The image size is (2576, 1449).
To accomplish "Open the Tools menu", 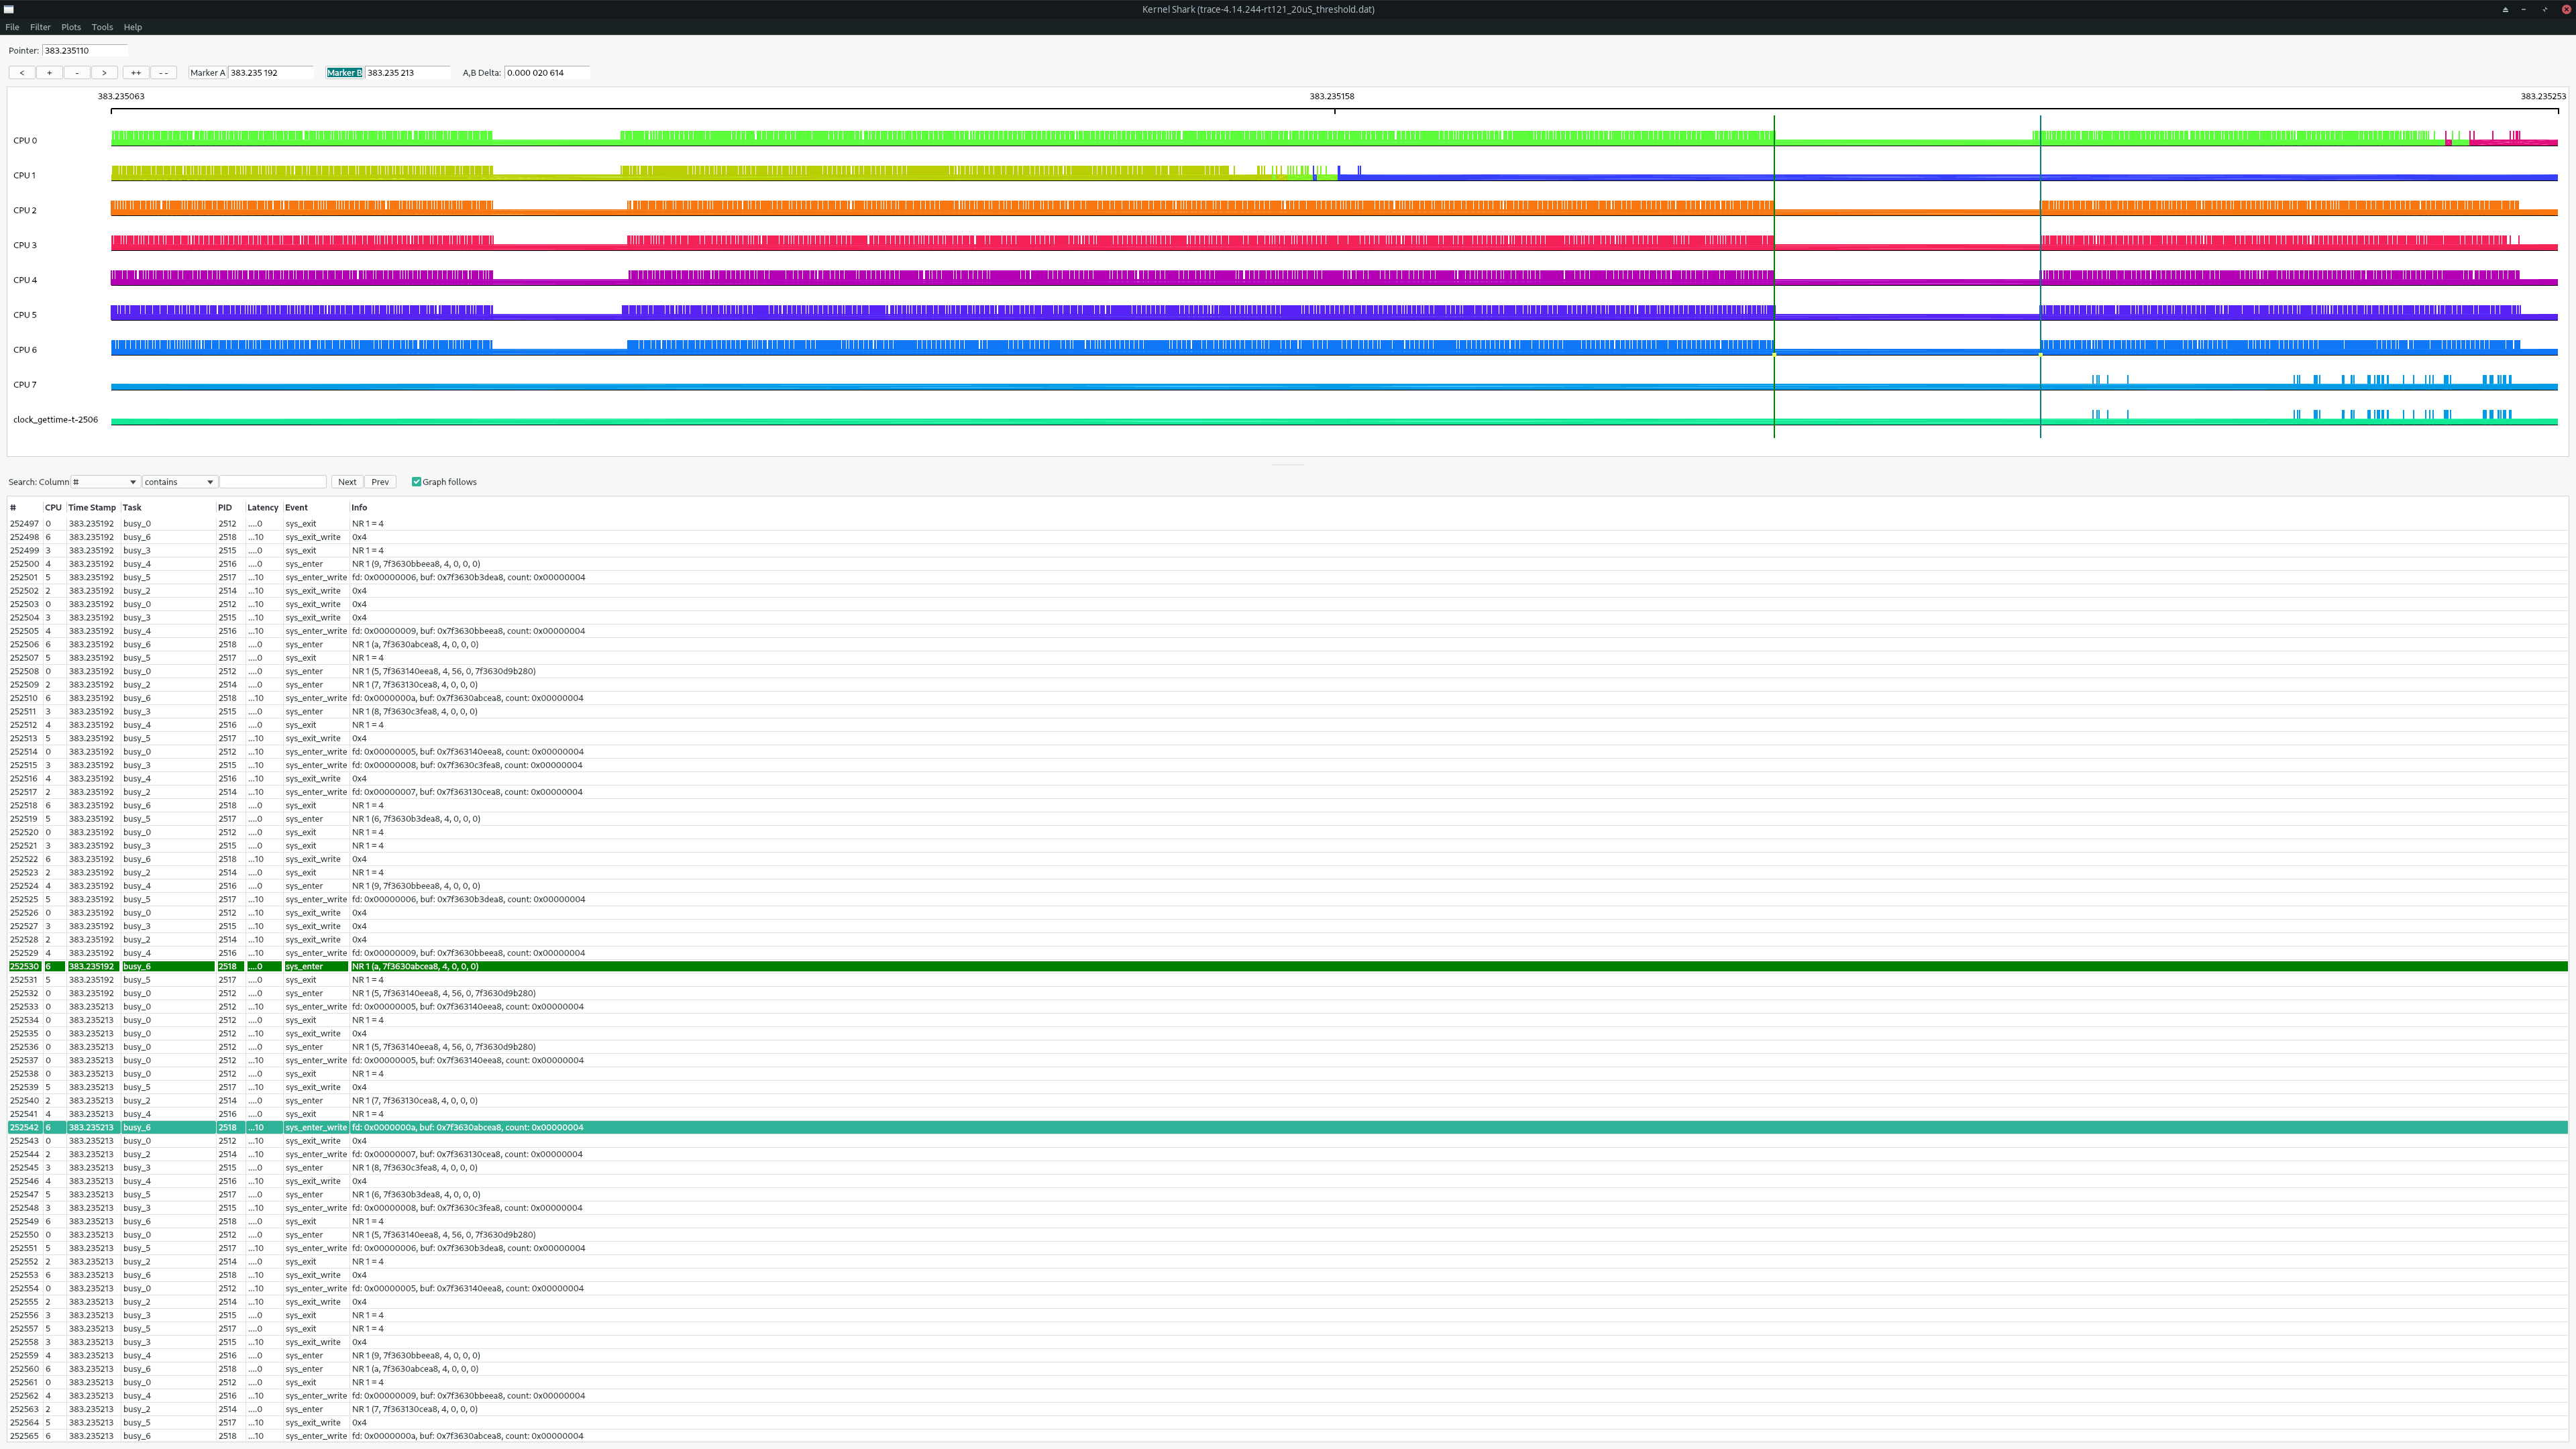I will tap(102, 27).
